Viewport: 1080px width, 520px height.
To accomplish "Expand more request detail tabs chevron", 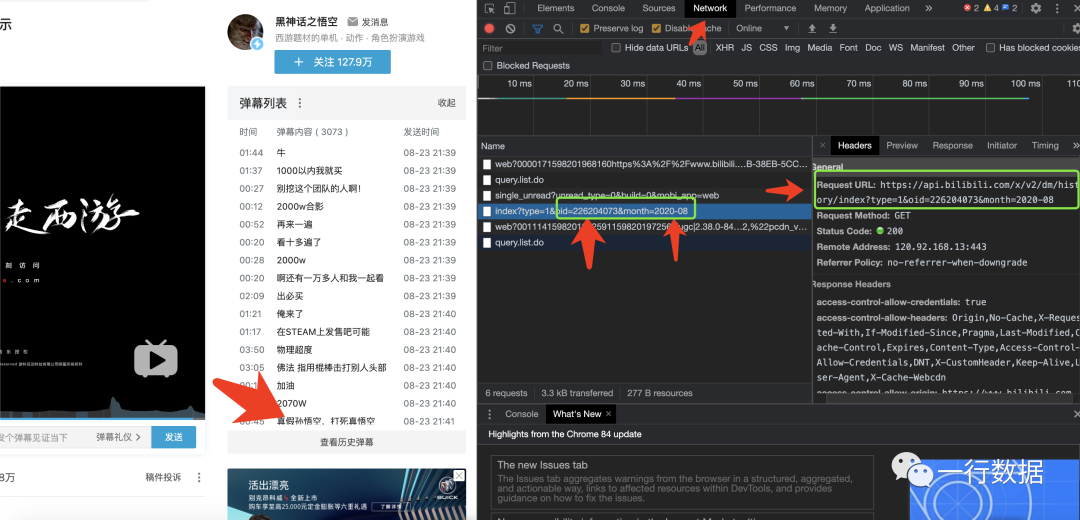I will 1076,145.
